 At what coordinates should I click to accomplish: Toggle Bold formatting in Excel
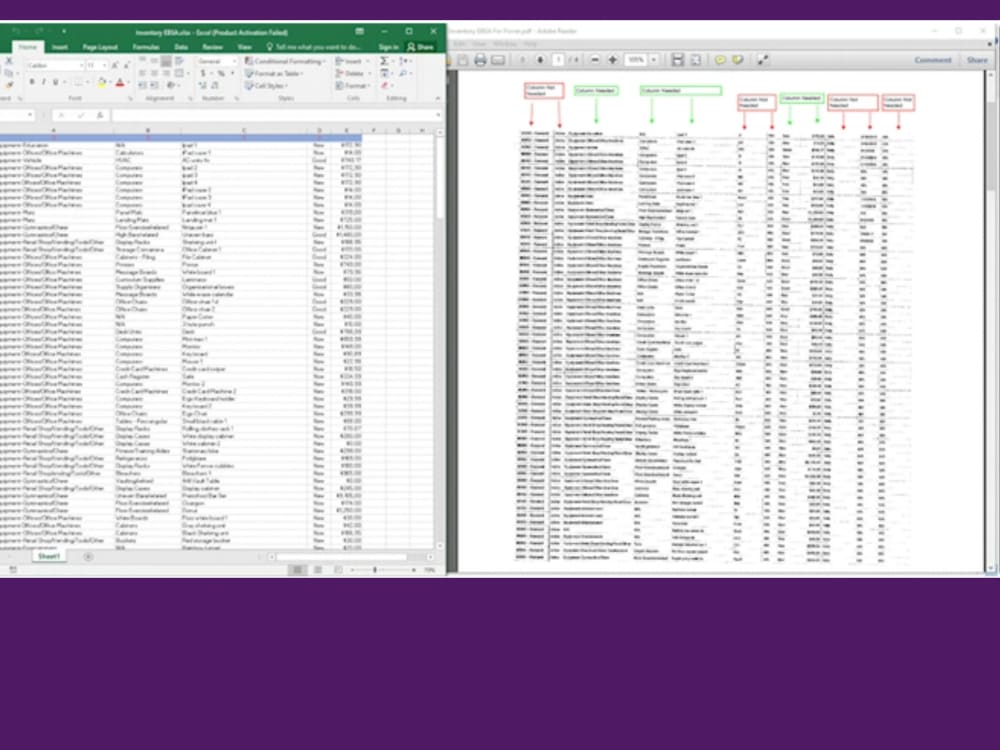[32, 82]
